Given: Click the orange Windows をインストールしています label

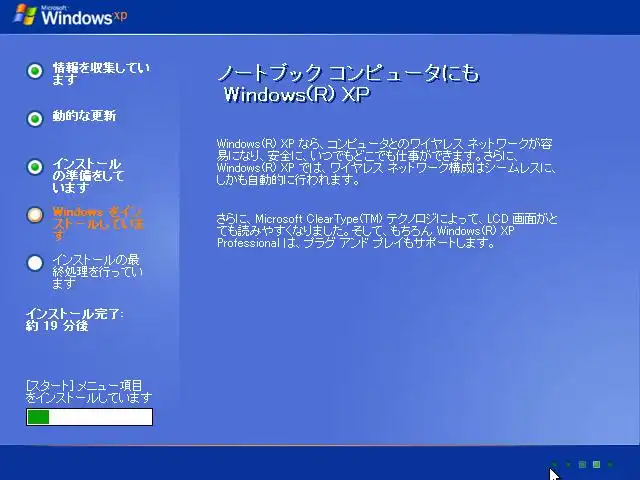Looking at the screenshot, I should pyautogui.click(x=98, y=224).
